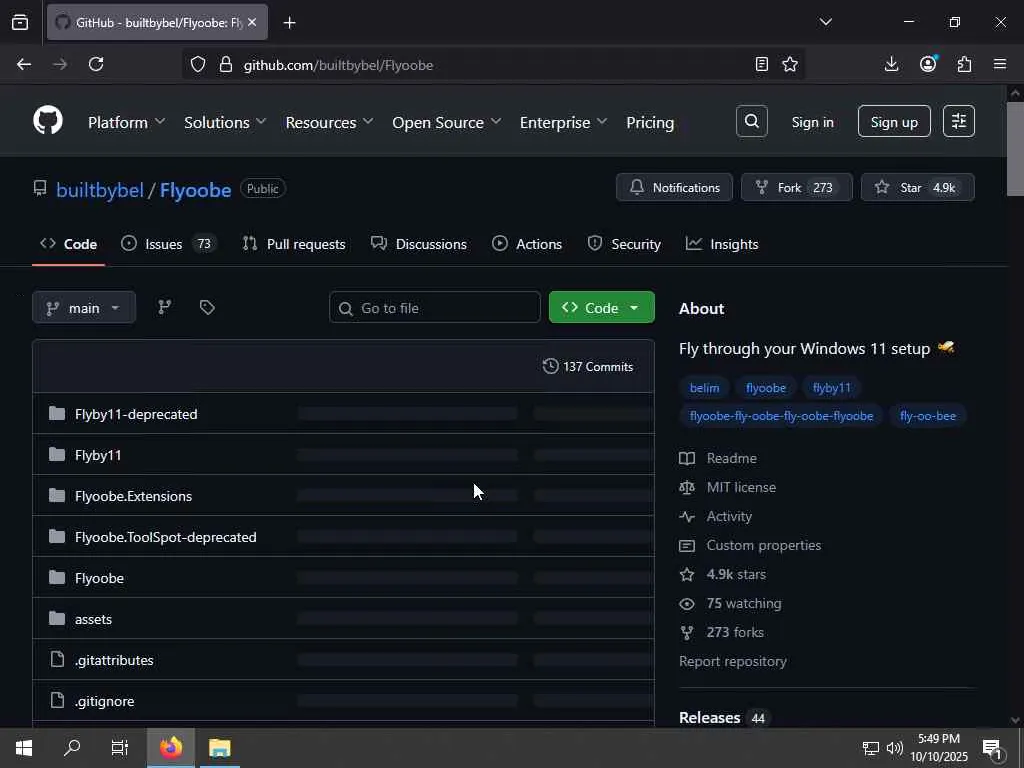Open the Issues tab
The image size is (1024, 768).
tap(168, 244)
